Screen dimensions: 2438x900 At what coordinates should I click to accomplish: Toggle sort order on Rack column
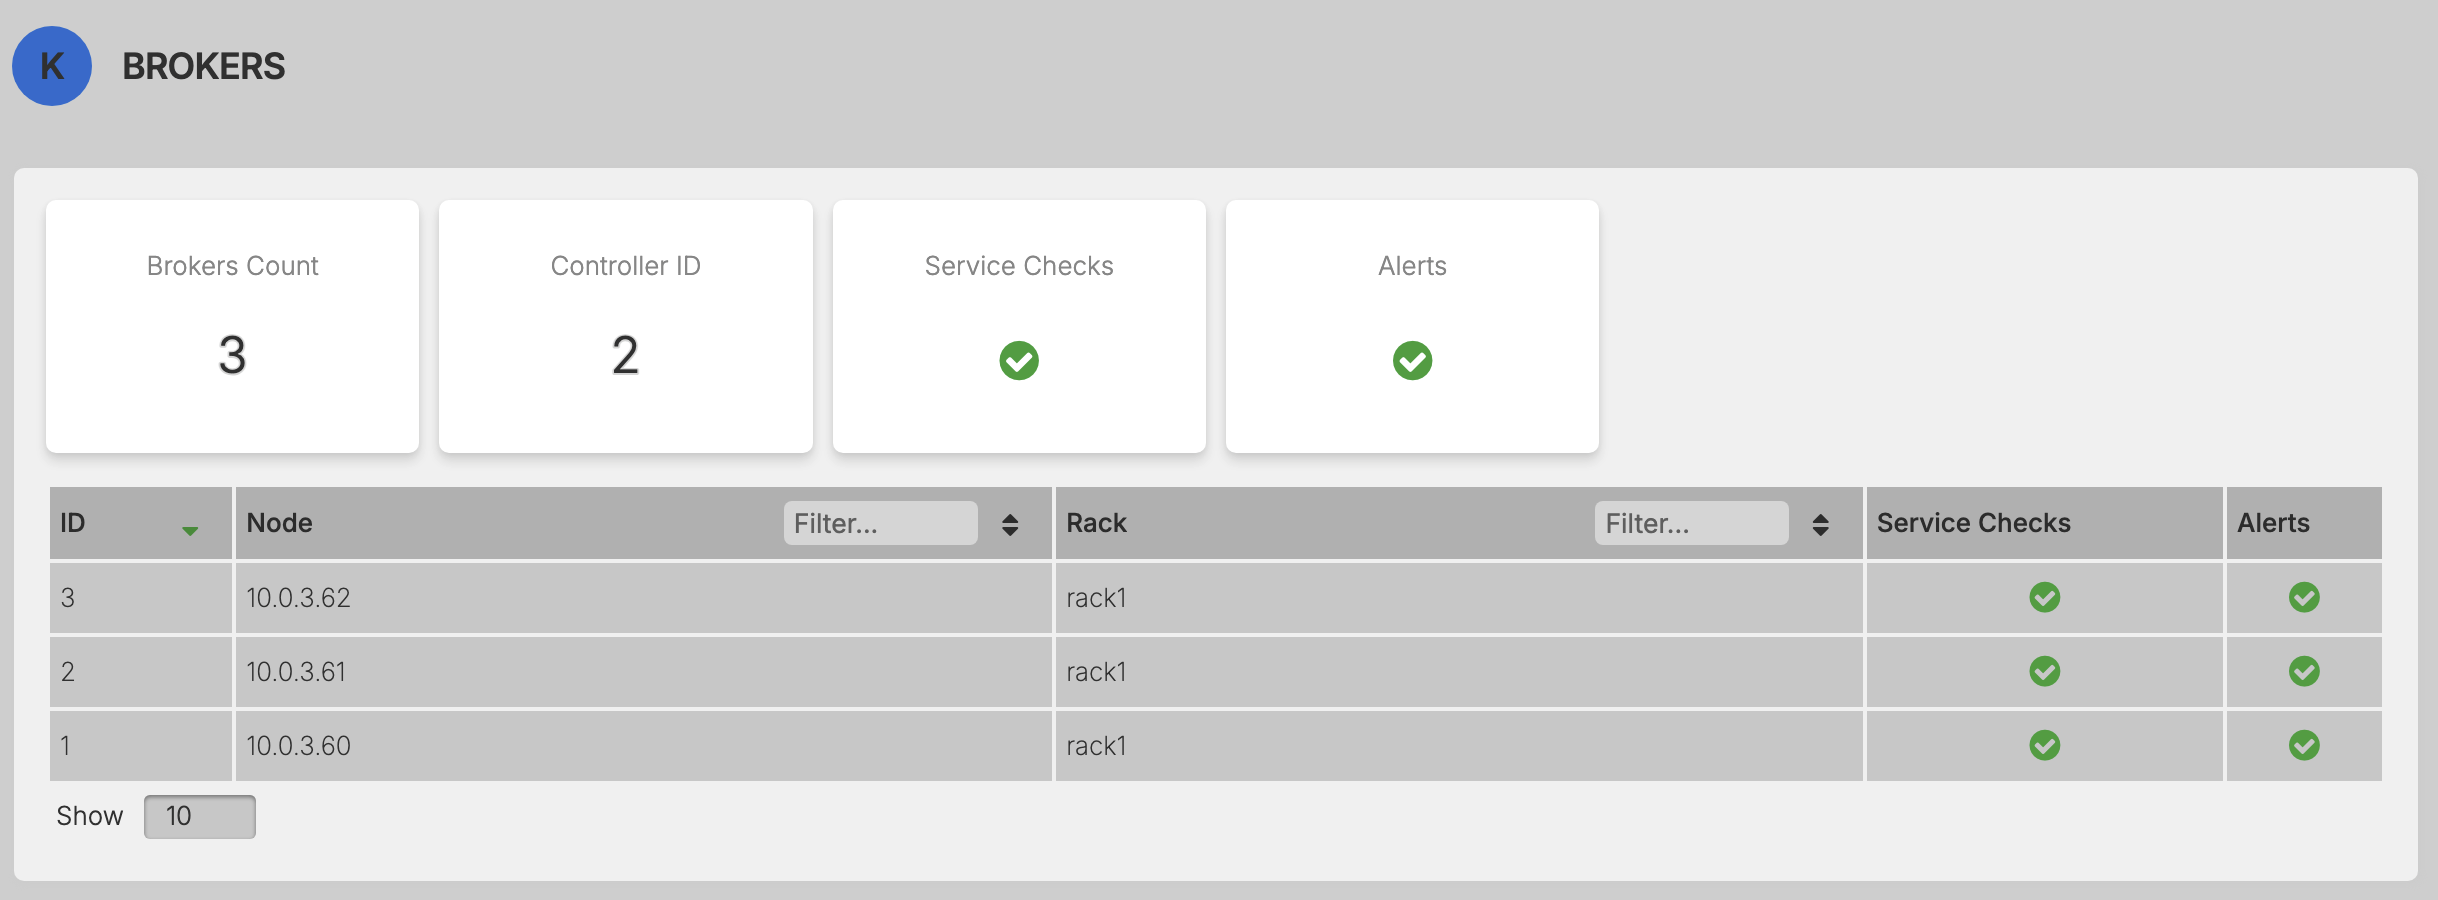tap(1820, 524)
